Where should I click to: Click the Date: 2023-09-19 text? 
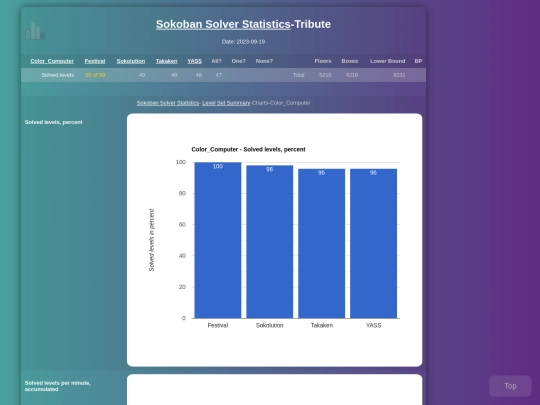243,42
